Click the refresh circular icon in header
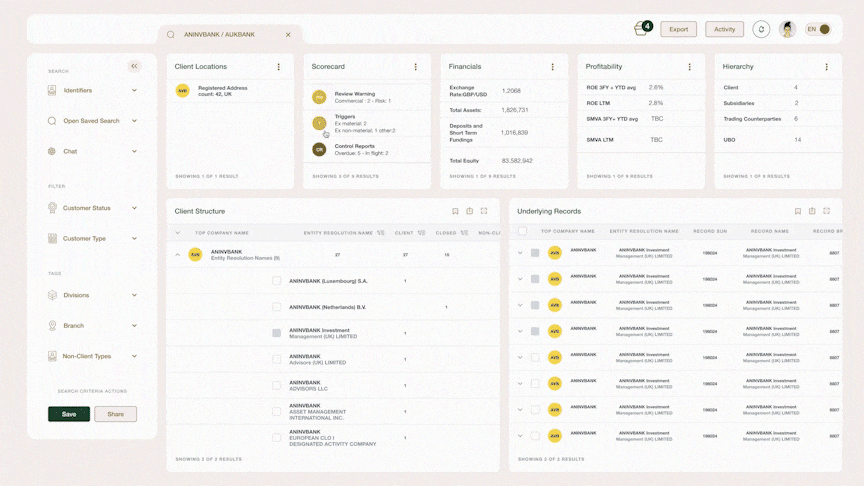Screen dimensions: 864x486 tap(761, 29)
